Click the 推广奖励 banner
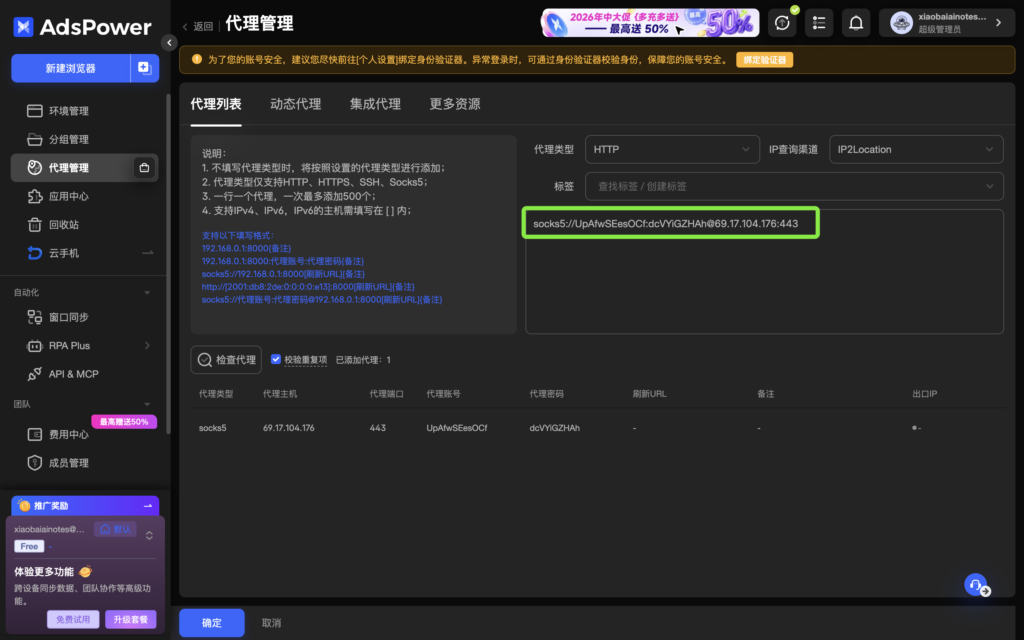The height and width of the screenshot is (640, 1024). coord(85,506)
